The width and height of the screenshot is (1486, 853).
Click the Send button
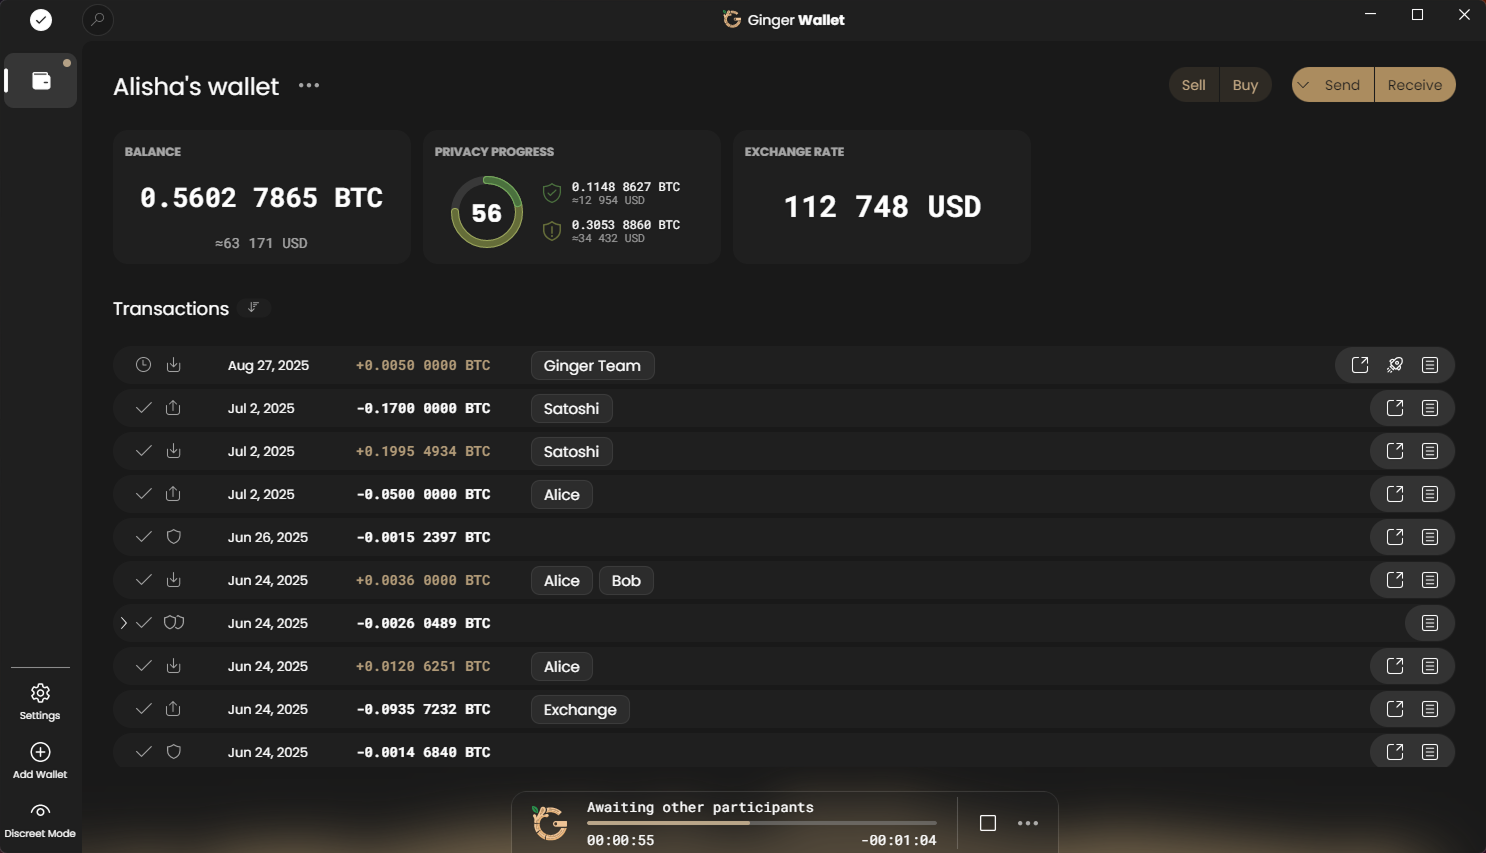coord(1342,85)
